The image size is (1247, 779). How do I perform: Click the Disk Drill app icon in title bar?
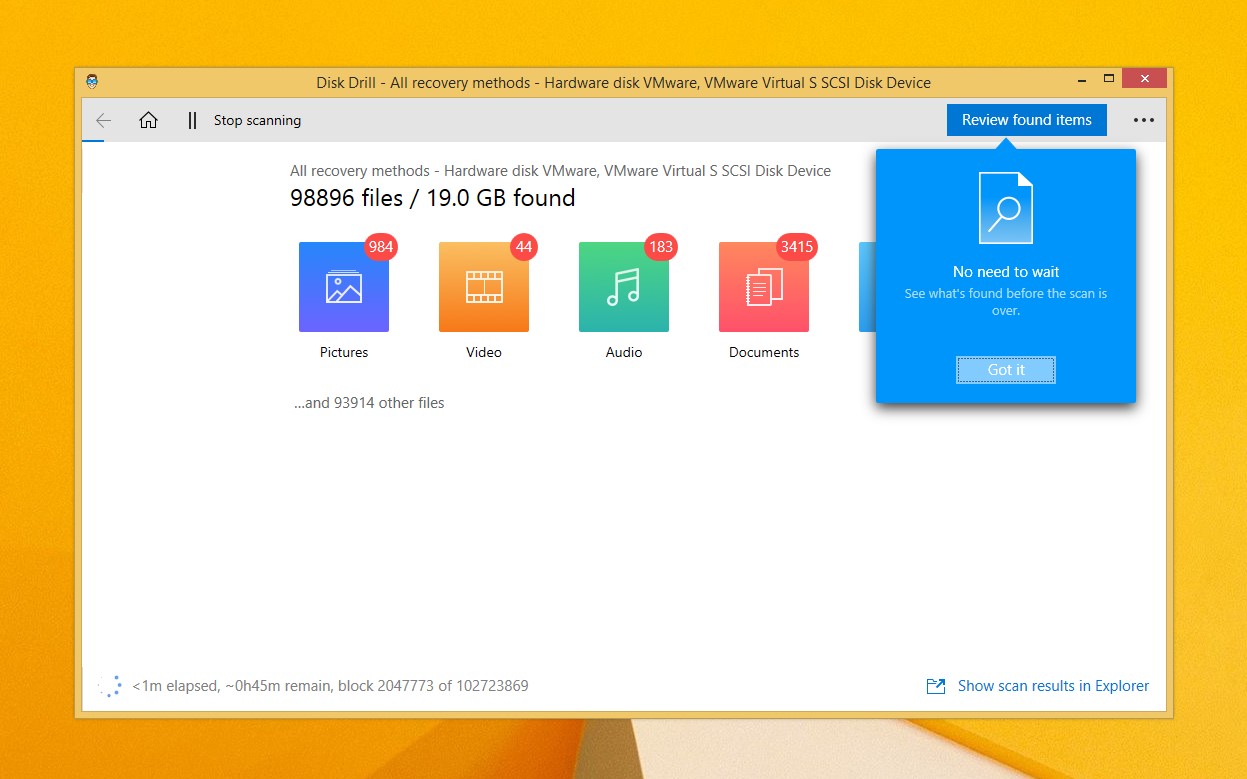point(92,82)
